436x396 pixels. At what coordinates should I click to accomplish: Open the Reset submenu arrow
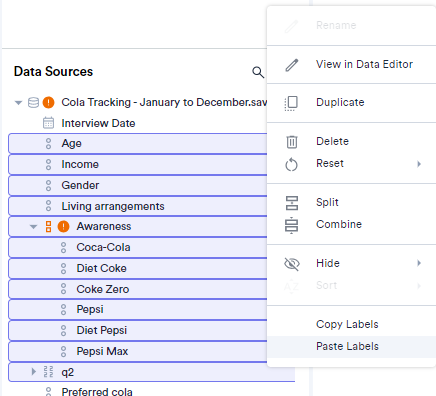(x=419, y=164)
